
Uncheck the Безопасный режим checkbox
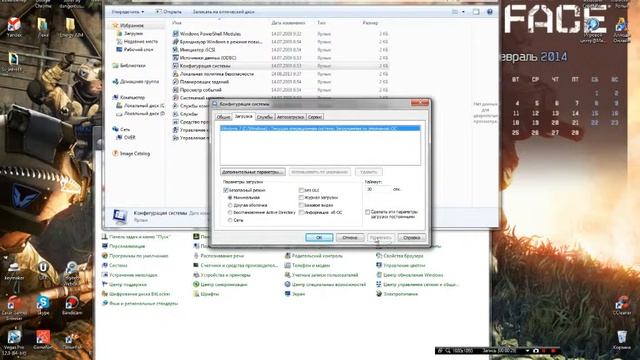pyautogui.click(x=226, y=190)
